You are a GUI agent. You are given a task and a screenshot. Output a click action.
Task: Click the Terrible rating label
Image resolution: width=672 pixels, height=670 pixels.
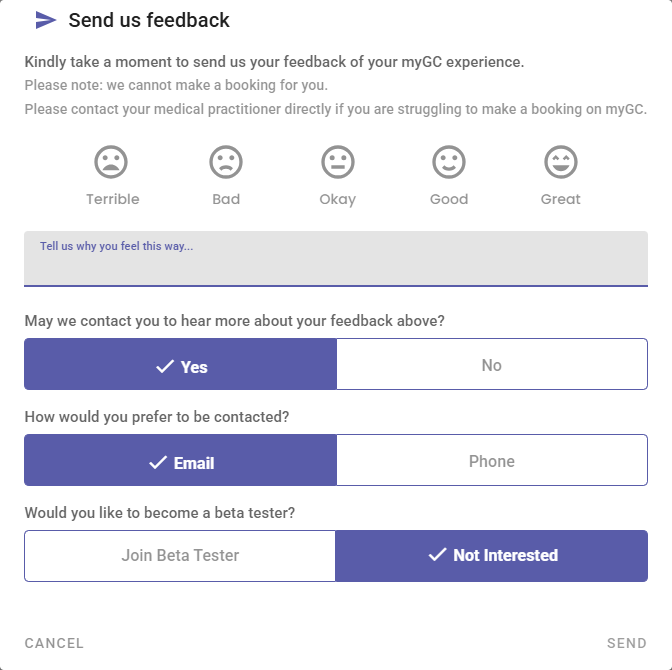pyautogui.click(x=112, y=199)
